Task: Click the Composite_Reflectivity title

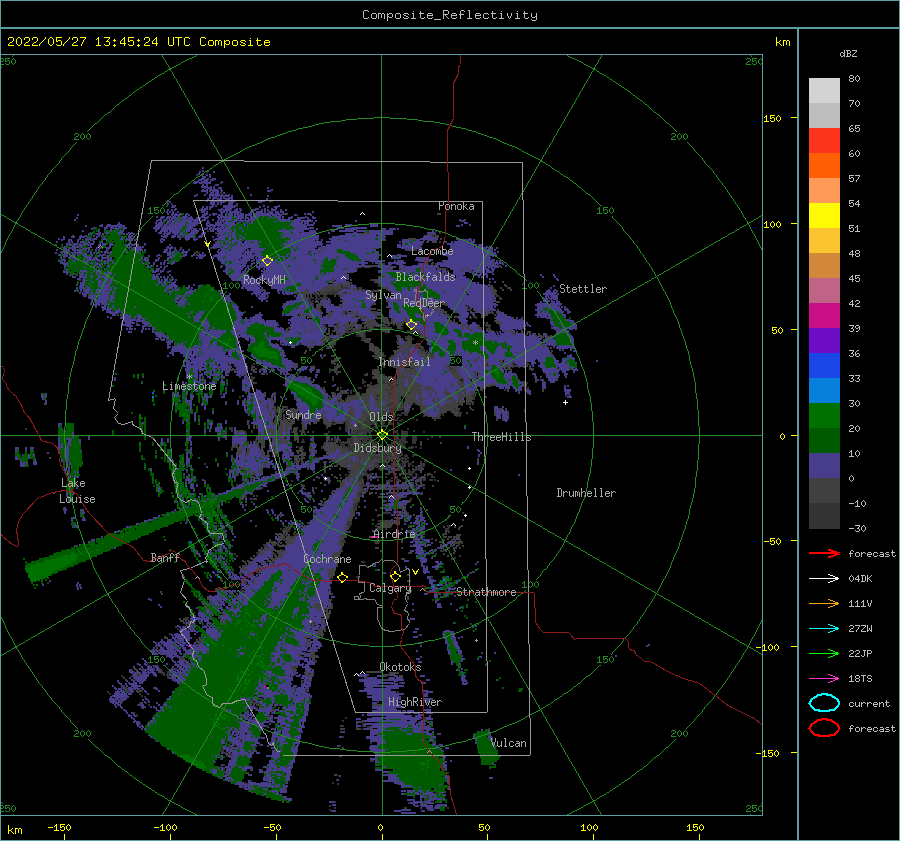Action: tap(449, 15)
